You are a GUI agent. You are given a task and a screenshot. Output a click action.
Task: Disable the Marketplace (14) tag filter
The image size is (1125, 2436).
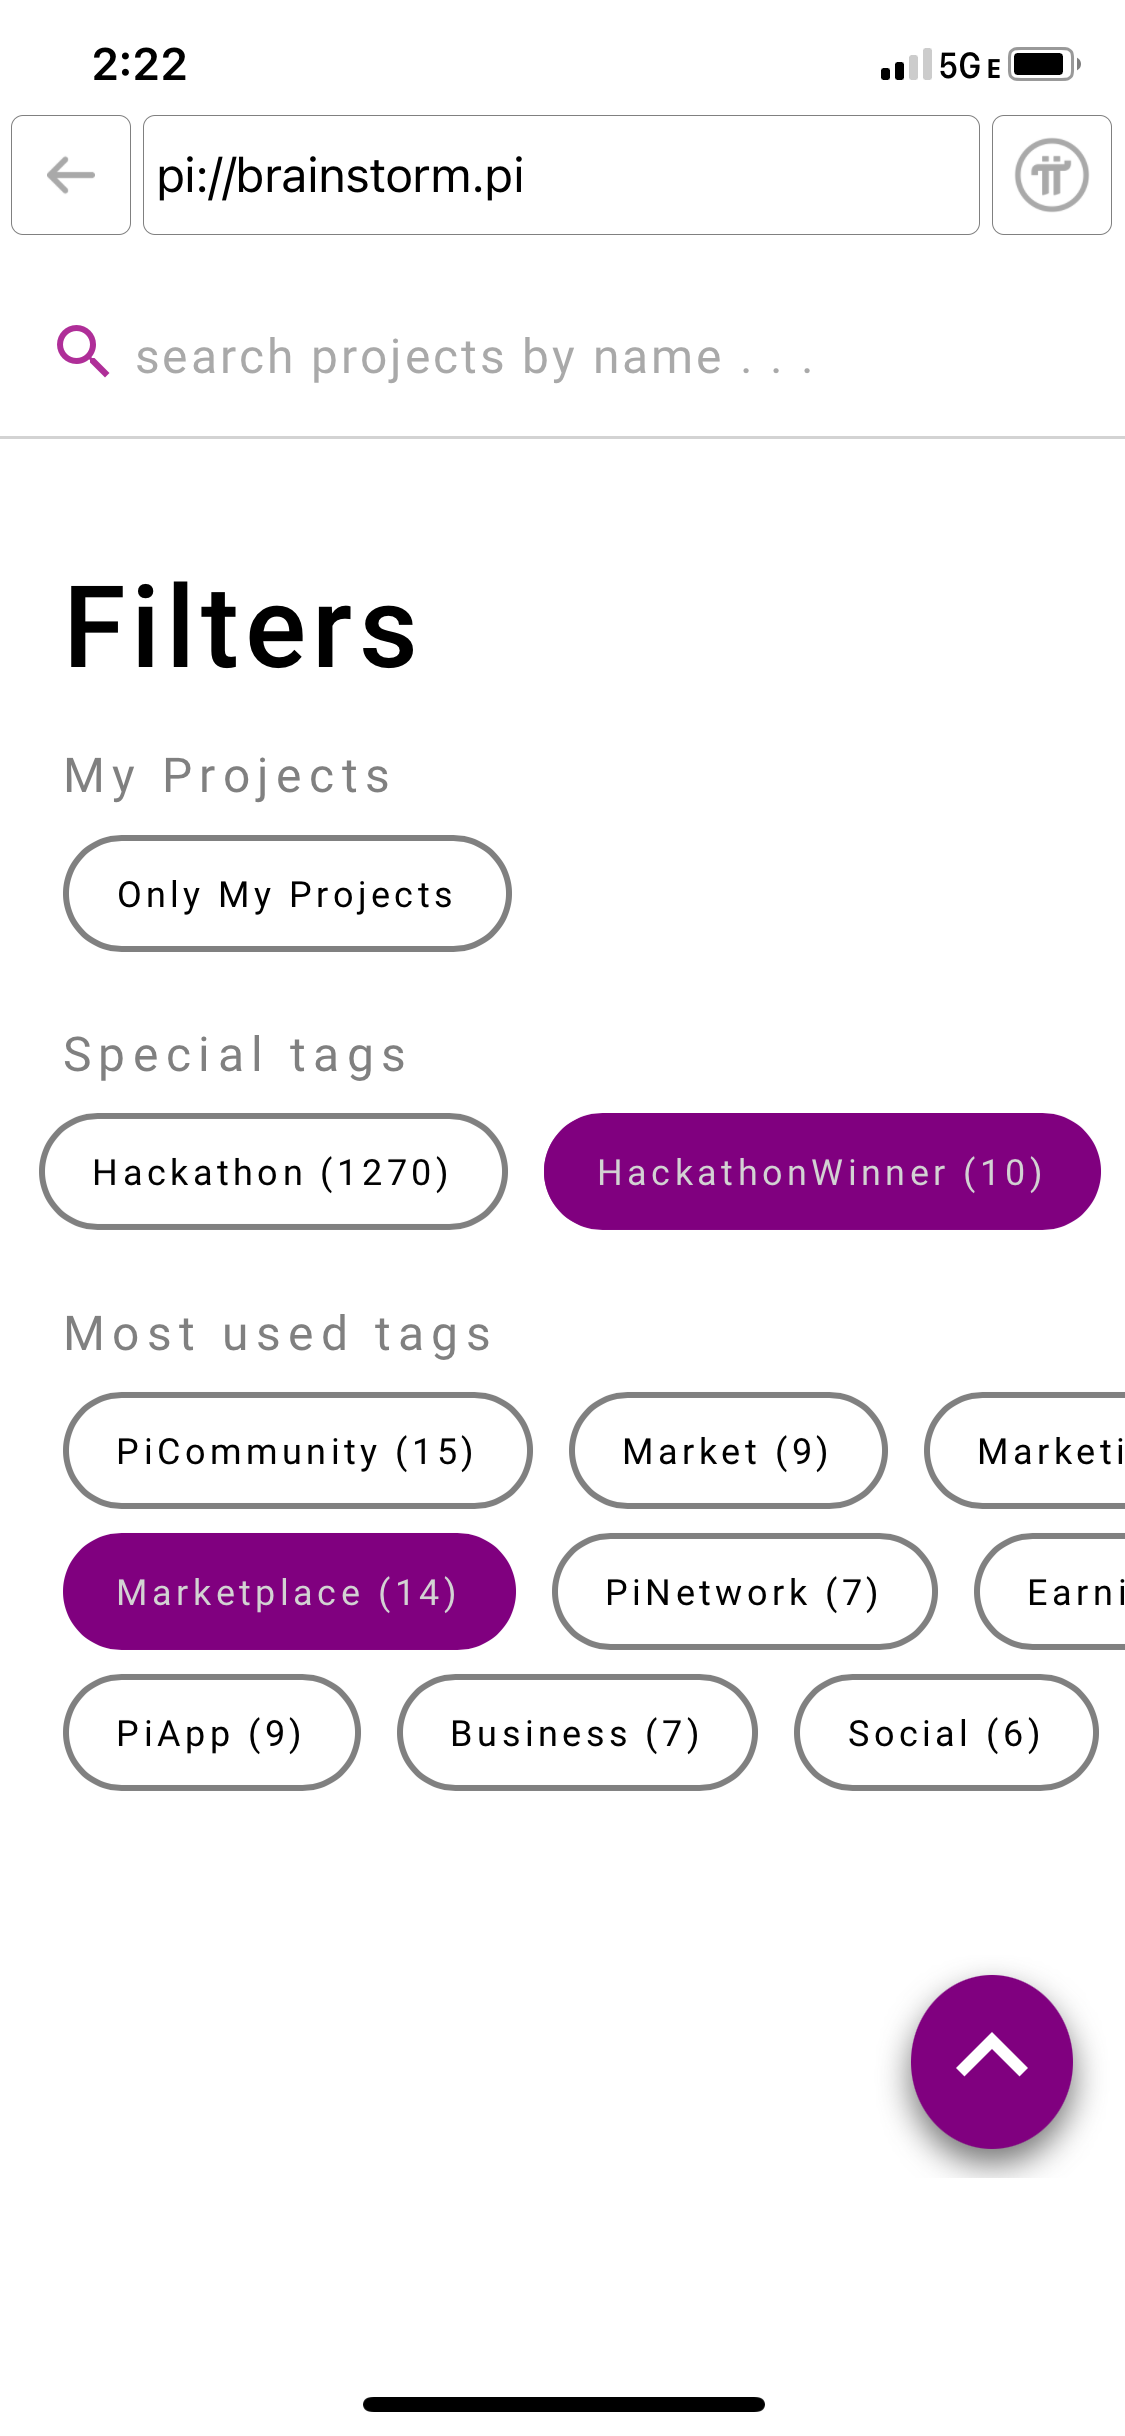click(289, 1592)
